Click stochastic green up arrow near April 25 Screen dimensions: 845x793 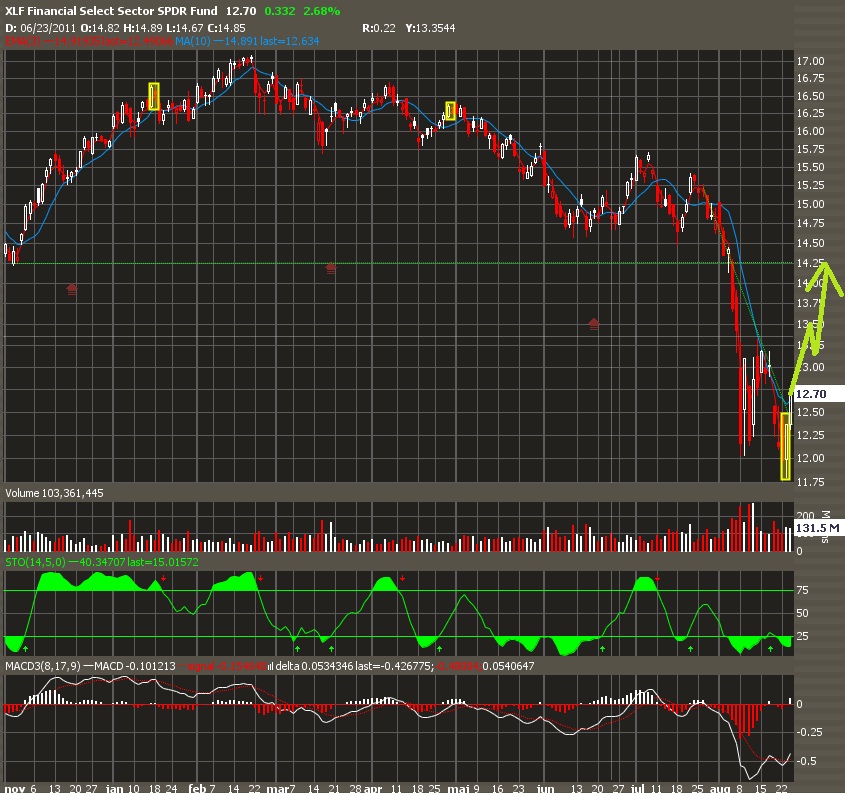click(439, 649)
